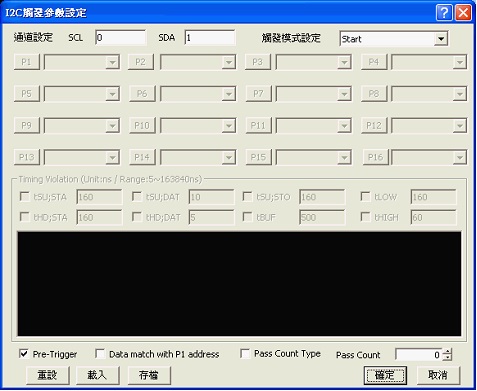Screen dimensions: 477x391
Task: Open the dropdown next to P3
Action: click(x=344, y=62)
